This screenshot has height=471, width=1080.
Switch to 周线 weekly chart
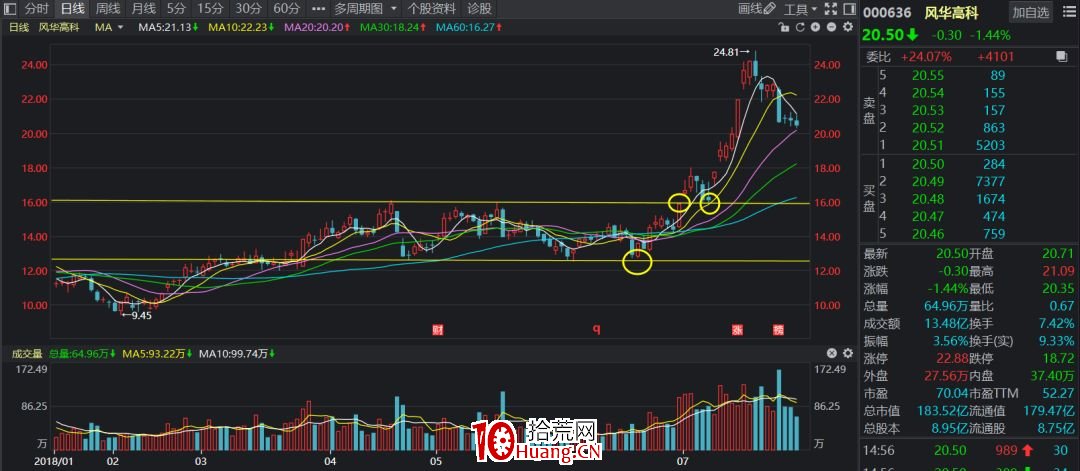[108, 9]
